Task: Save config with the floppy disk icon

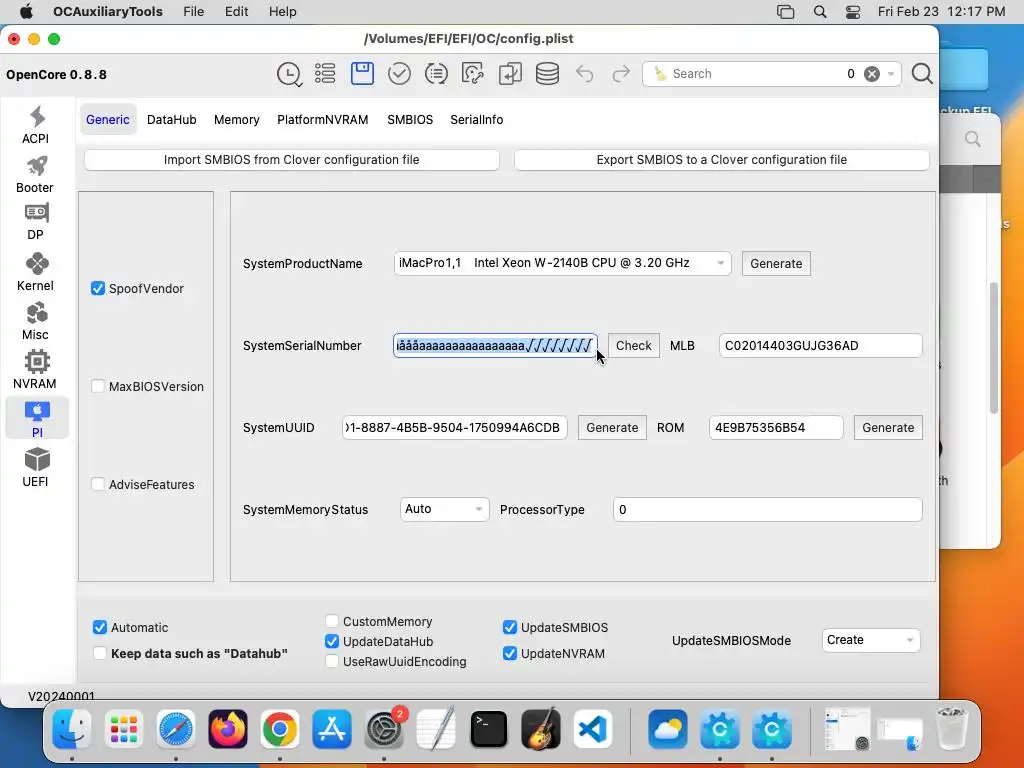Action: [x=362, y=73]
